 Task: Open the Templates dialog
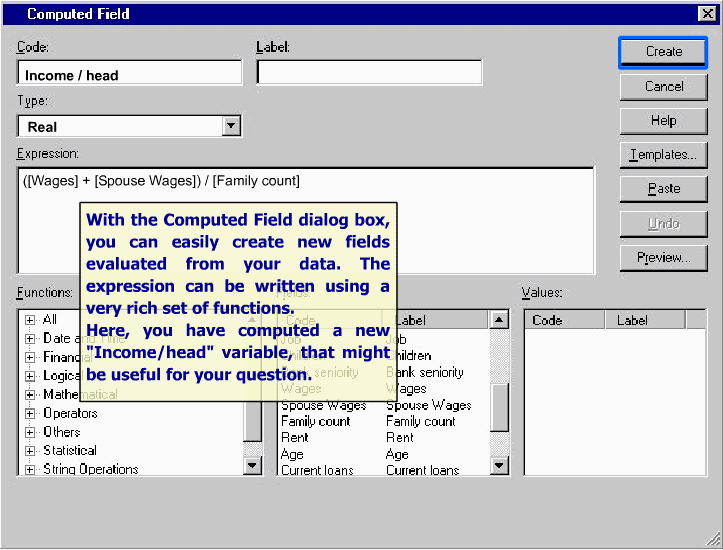coord(663,155)
